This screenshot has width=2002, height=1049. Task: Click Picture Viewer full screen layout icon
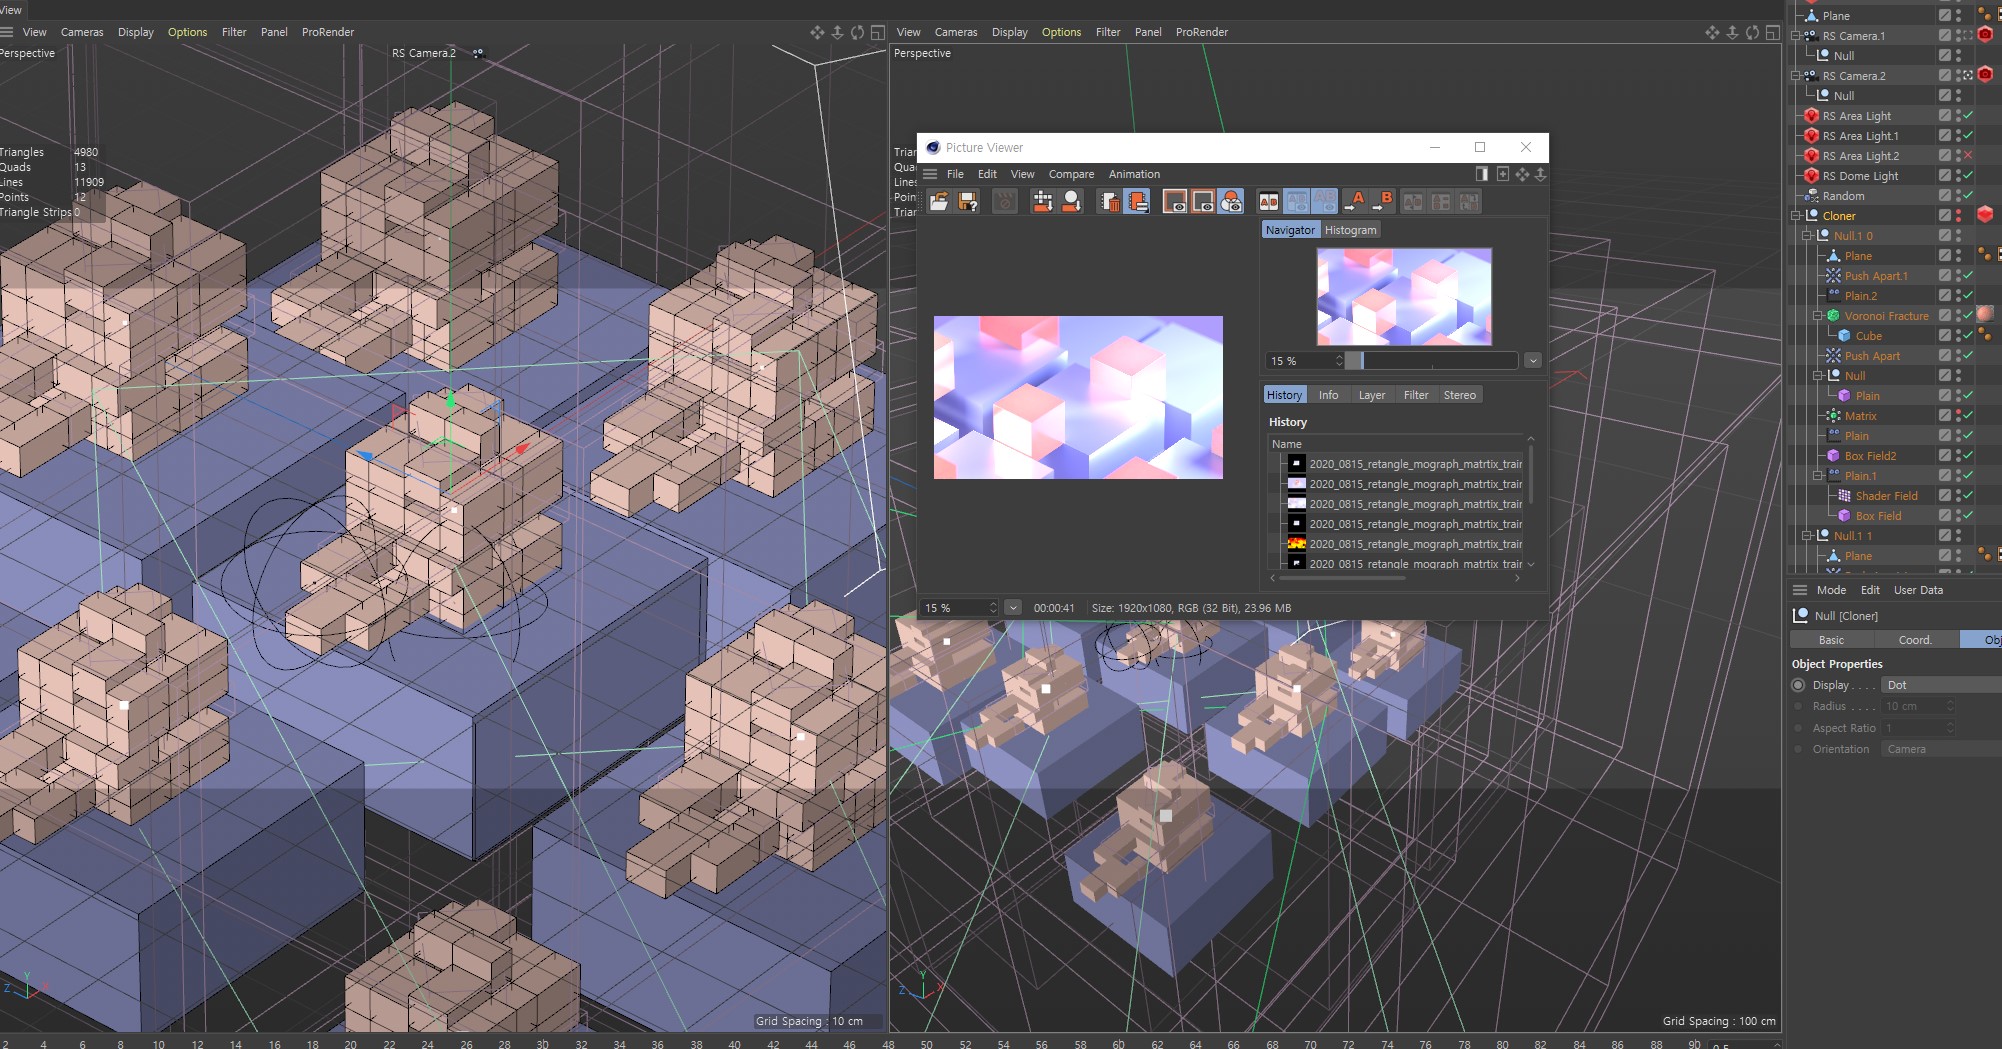click(x=1482, y=174)
